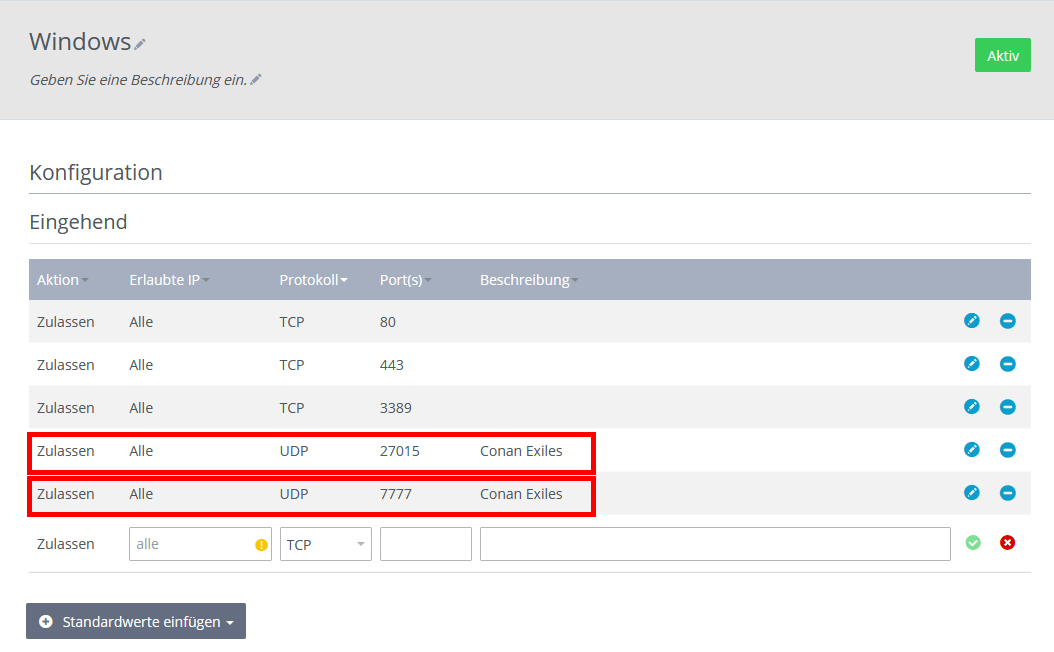
Task: Edit the port 80 rule
Action: point(971,321)
